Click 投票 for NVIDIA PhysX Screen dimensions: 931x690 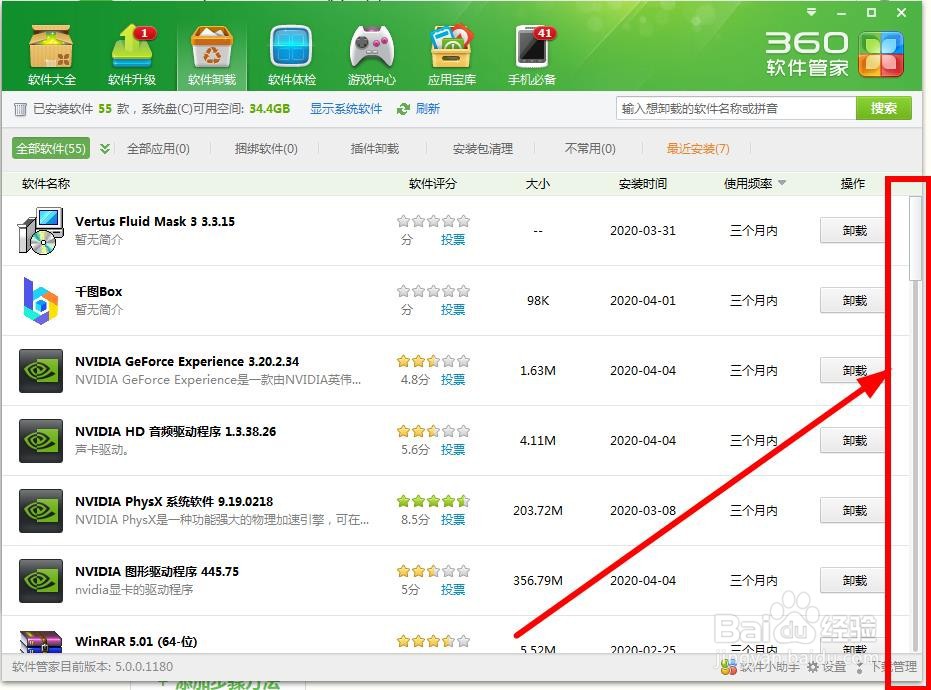pyautogui.click(x=453, y=520)
